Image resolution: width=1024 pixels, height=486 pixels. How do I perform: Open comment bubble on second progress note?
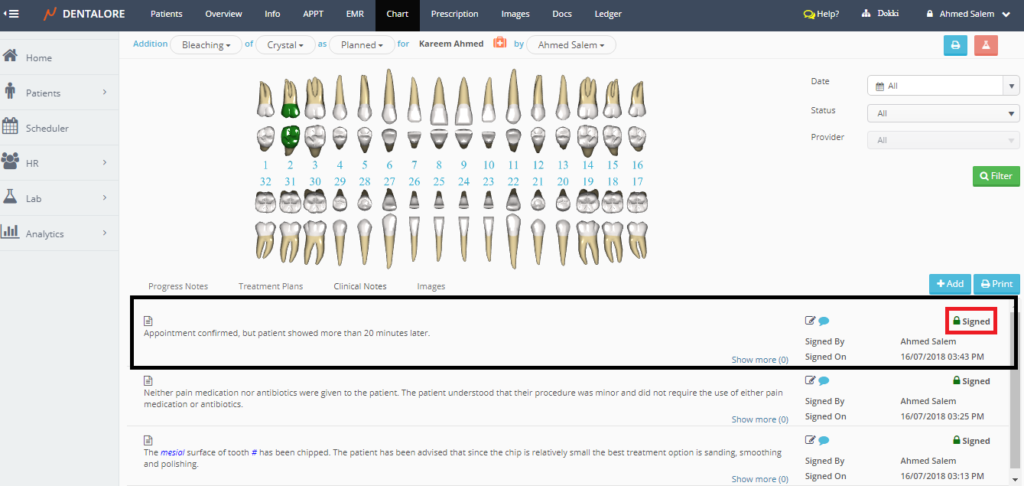coord(825,381)
